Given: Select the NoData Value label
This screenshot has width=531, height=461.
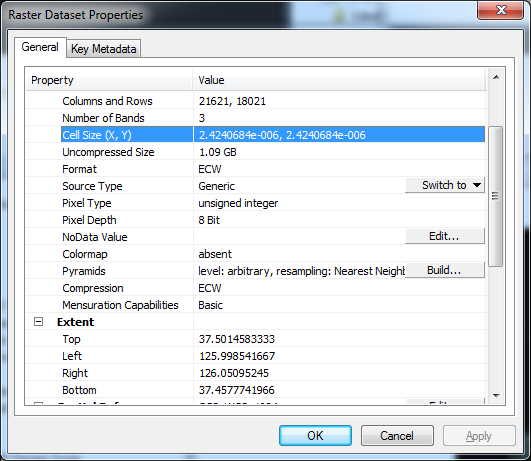Looking at the screenshot, I should pyautogui.click(x=95, y=237).
